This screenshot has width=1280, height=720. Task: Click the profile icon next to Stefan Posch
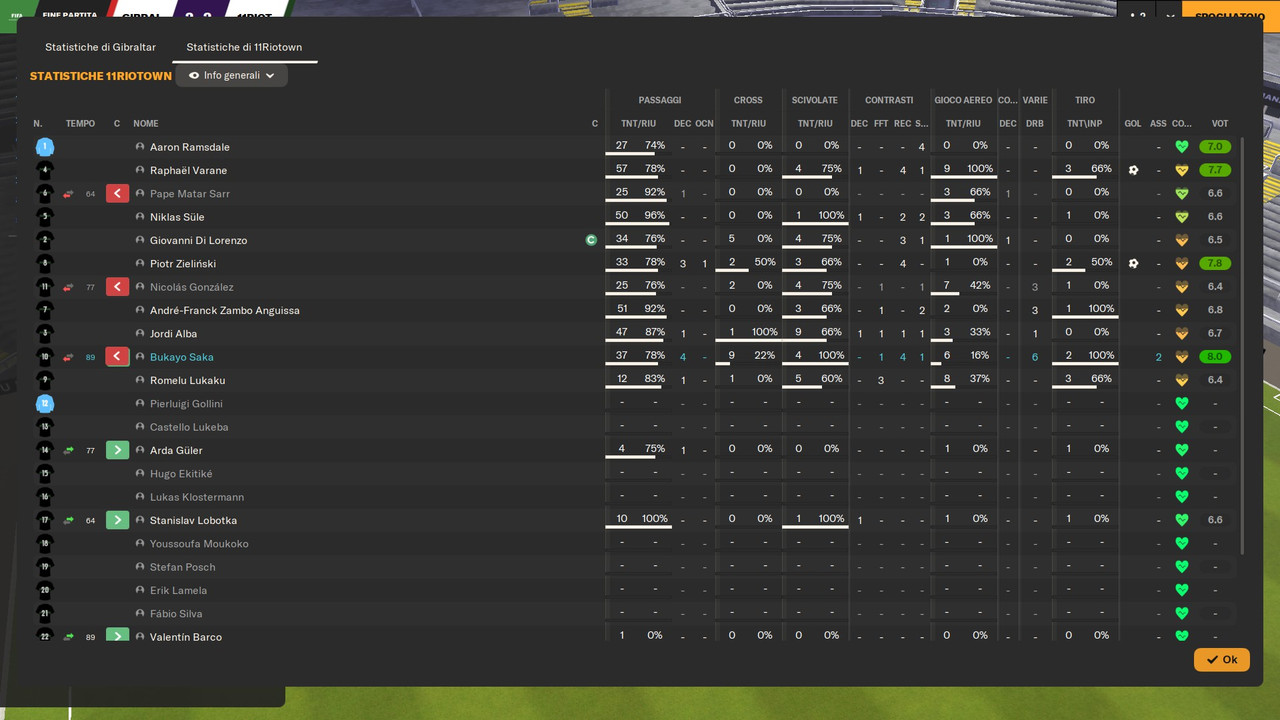141,567
